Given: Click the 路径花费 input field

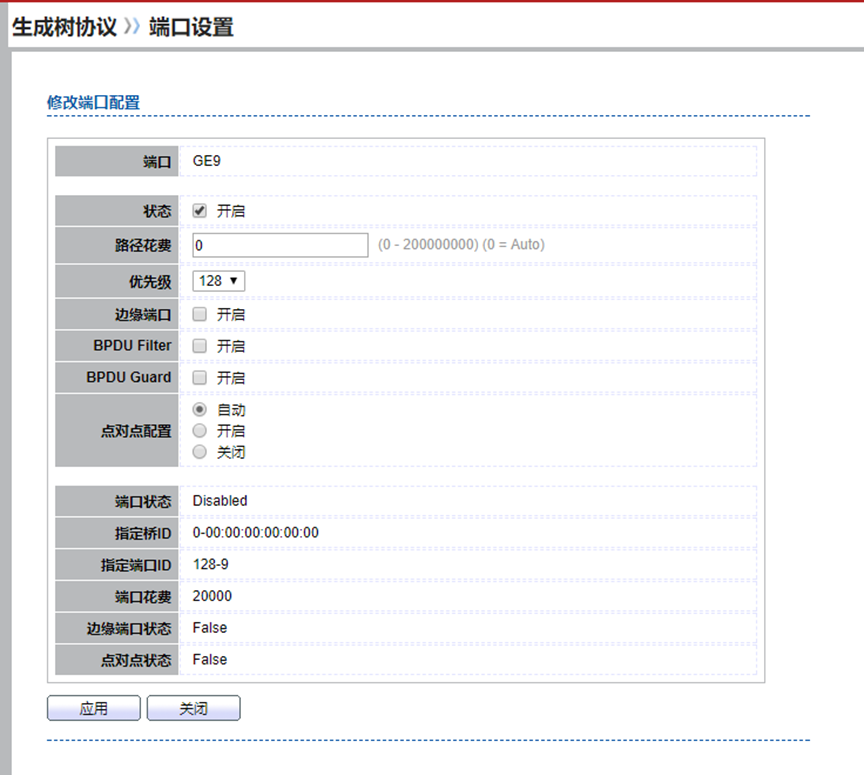Looking at the screenshot, I should coord(280,245).
